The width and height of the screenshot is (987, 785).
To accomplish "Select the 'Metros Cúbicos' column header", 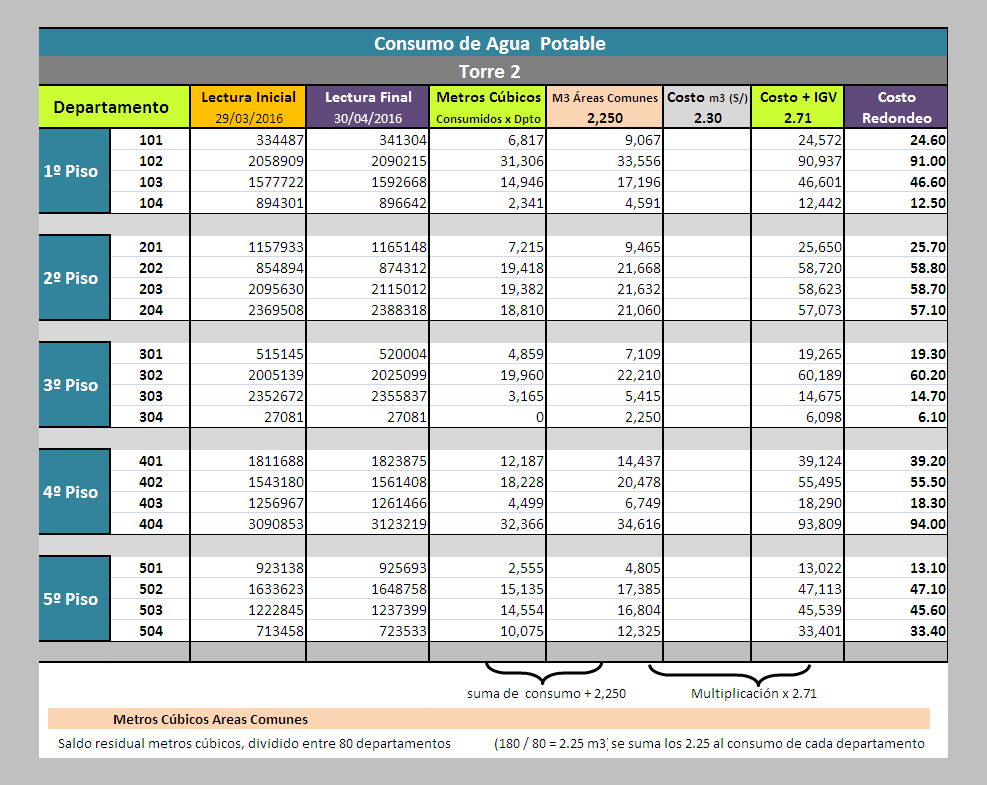I will (488, 107).
